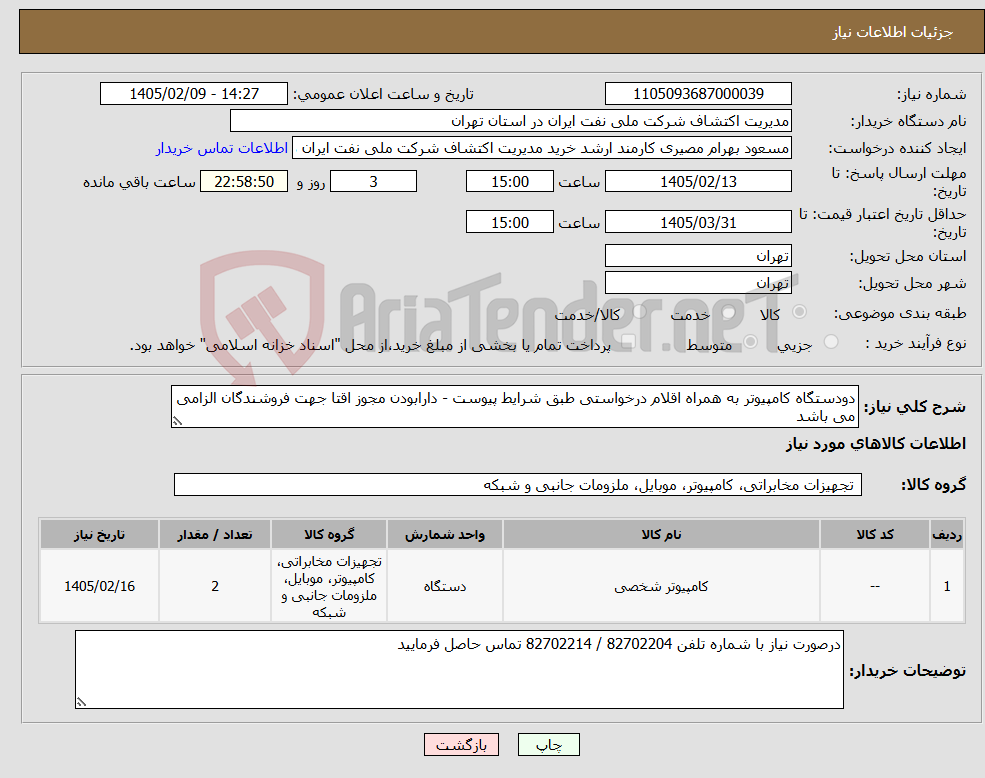
Task: Select the کالا/خدمت radio option
Action: point(639,312)
